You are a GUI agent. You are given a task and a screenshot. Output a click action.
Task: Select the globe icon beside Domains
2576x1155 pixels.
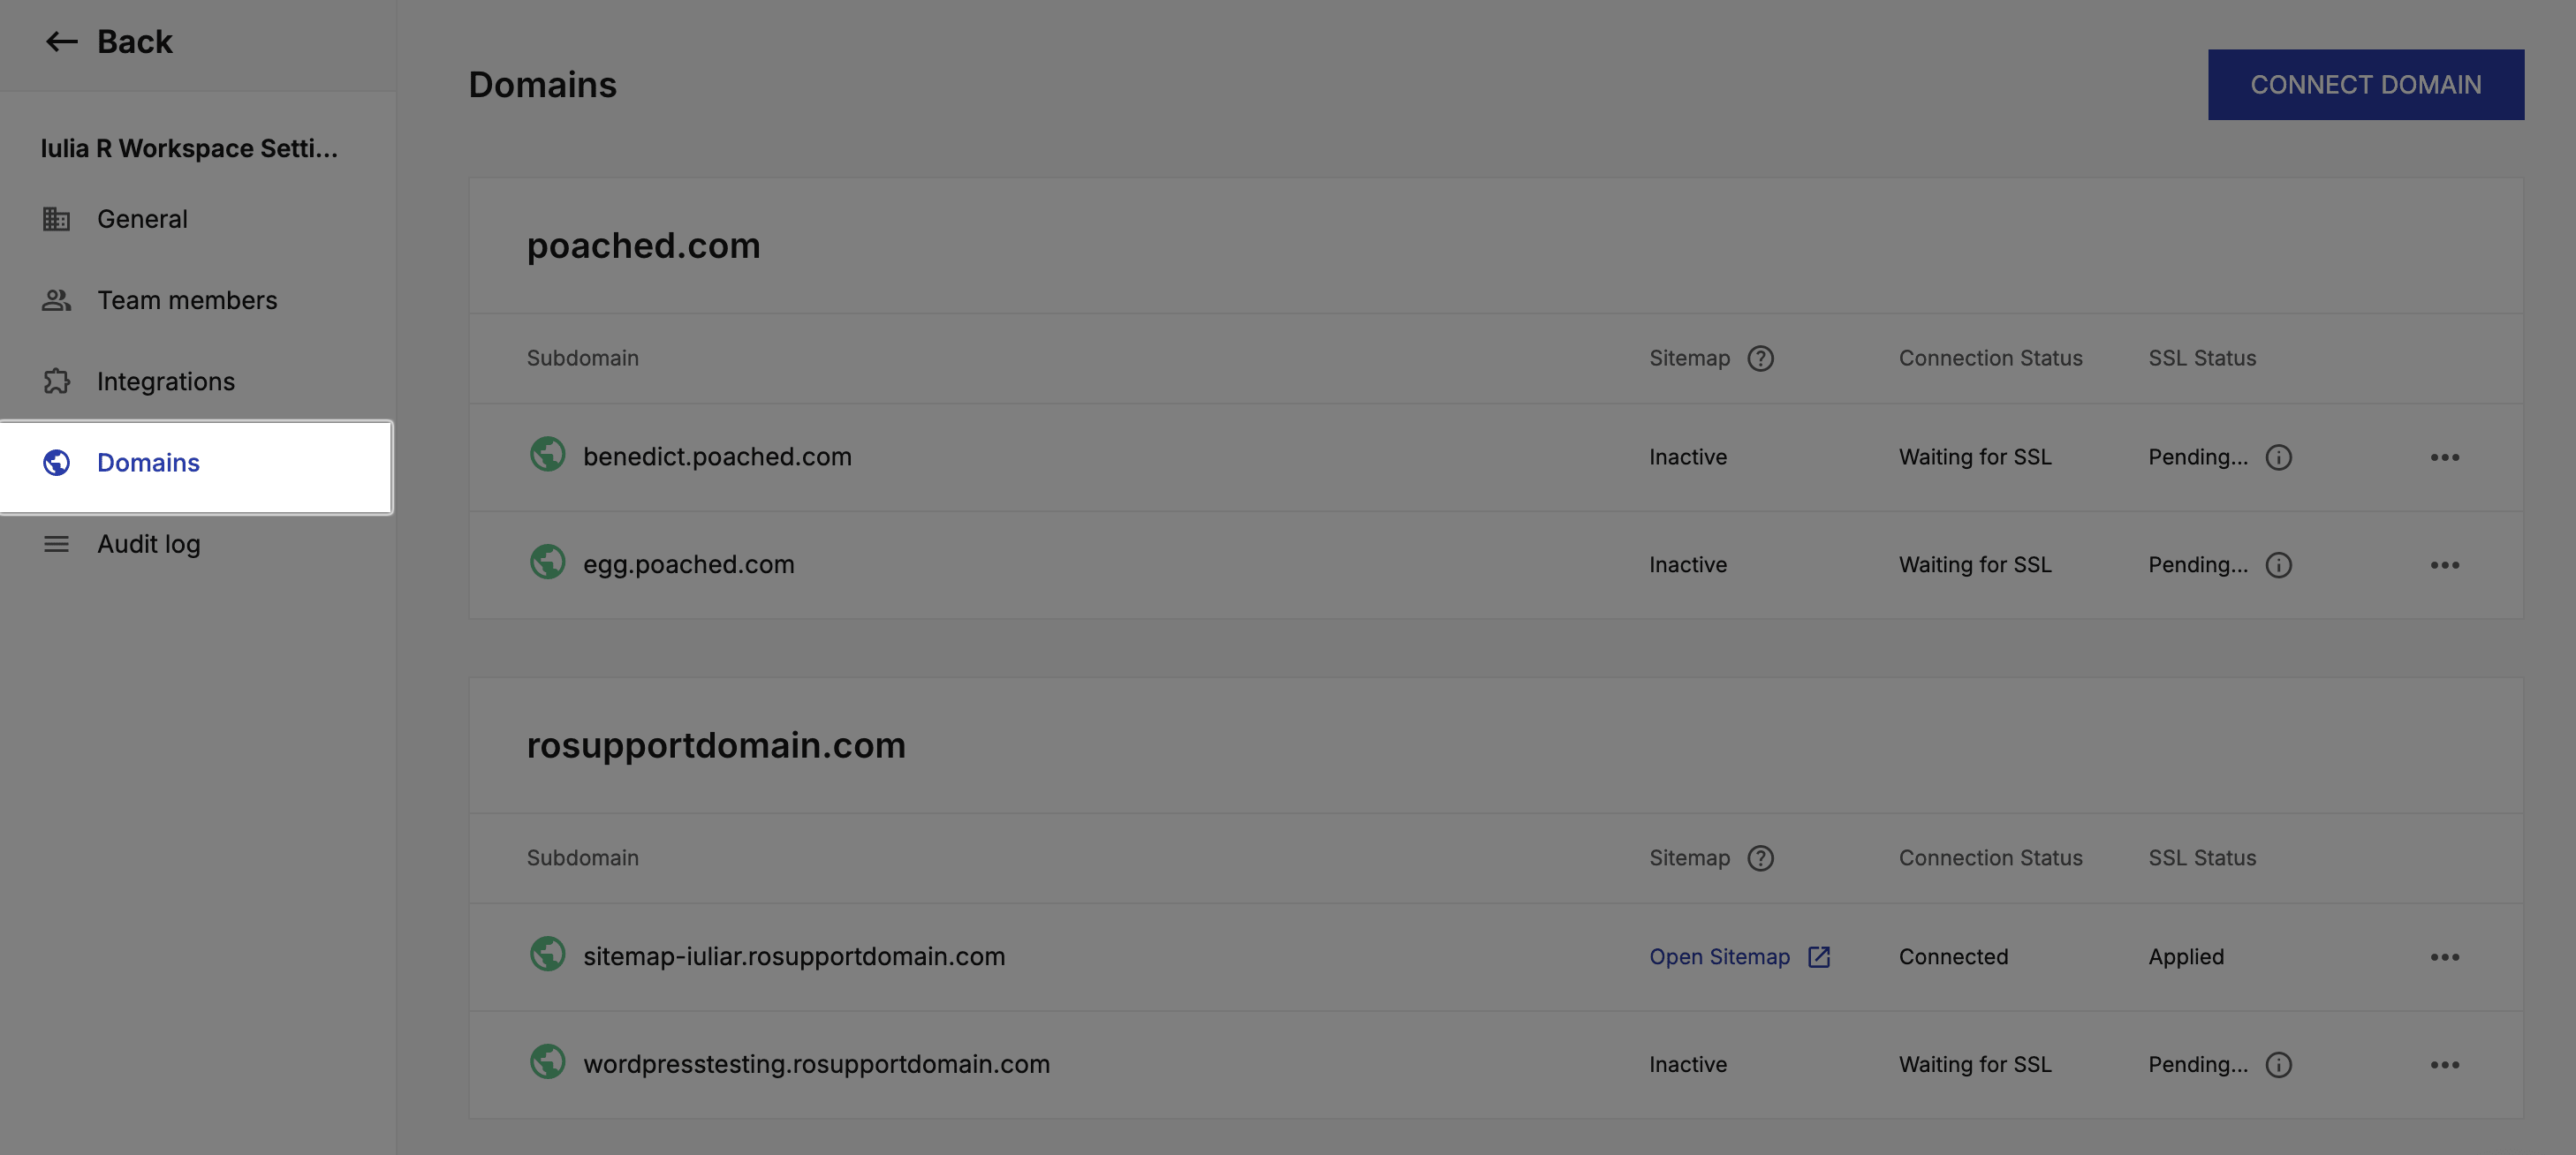click(x=57, y=462)
